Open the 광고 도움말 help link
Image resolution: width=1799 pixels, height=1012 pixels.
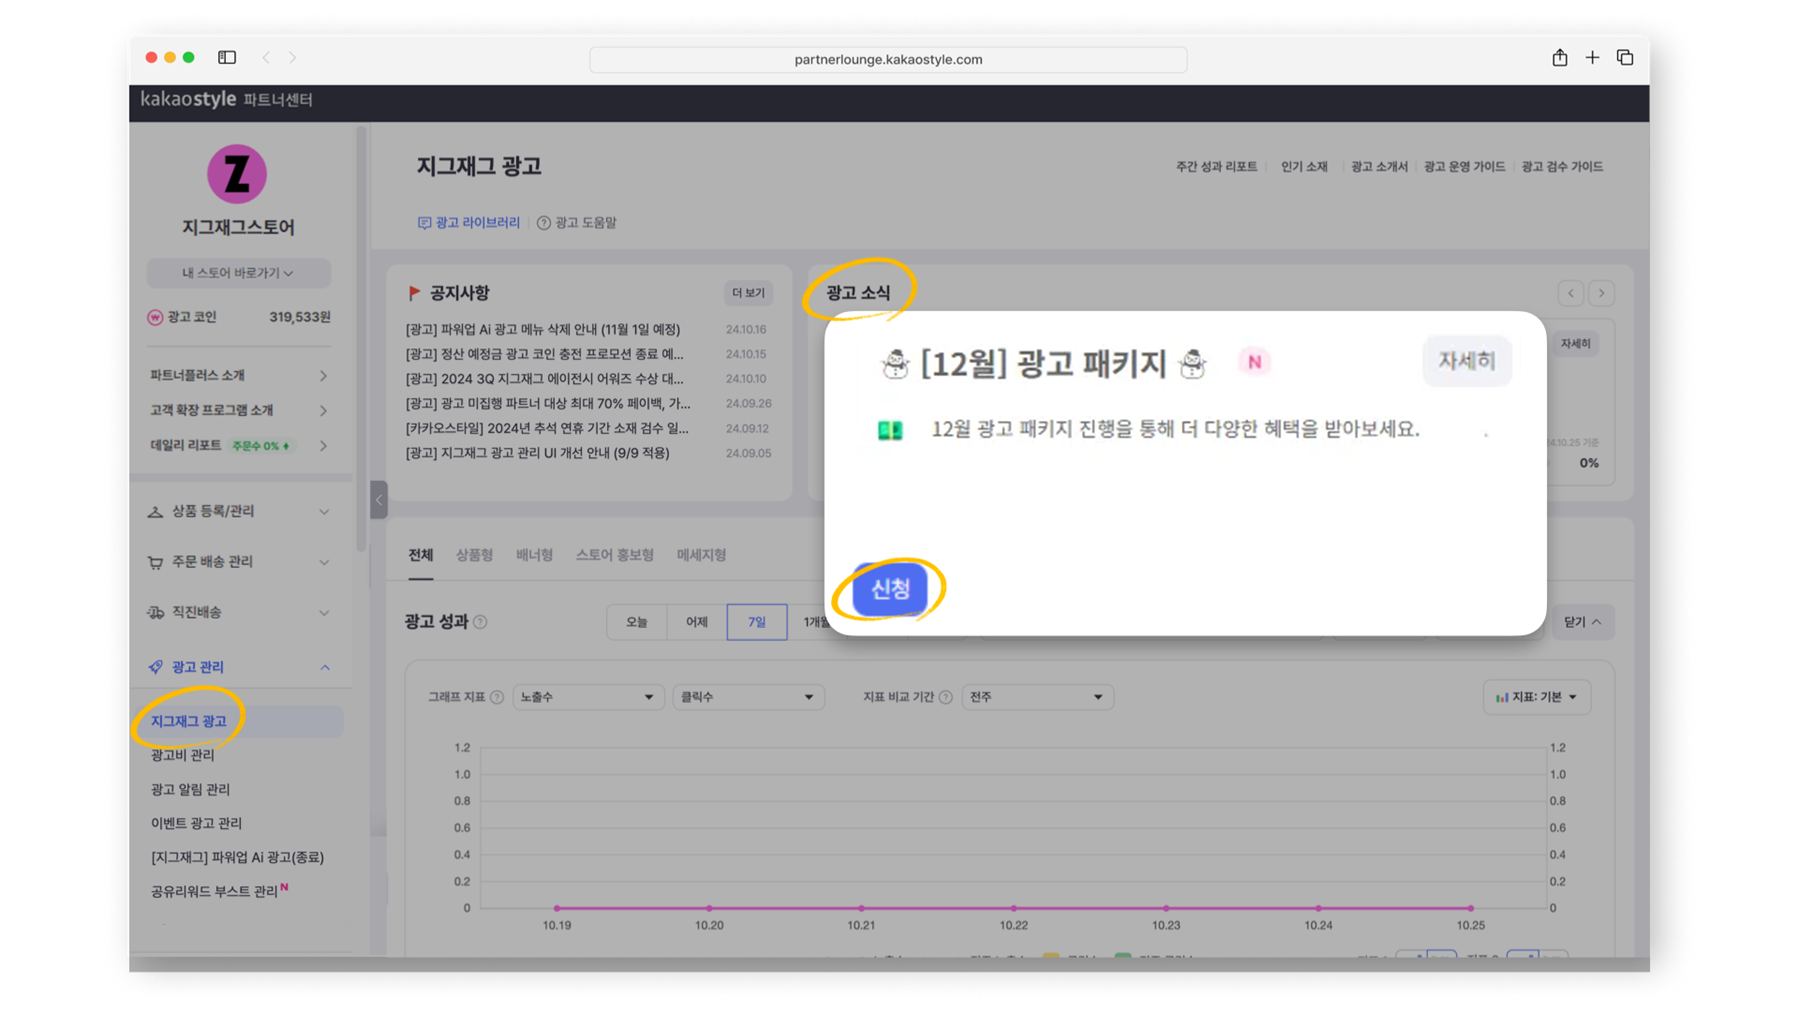[x=577, y=222]
